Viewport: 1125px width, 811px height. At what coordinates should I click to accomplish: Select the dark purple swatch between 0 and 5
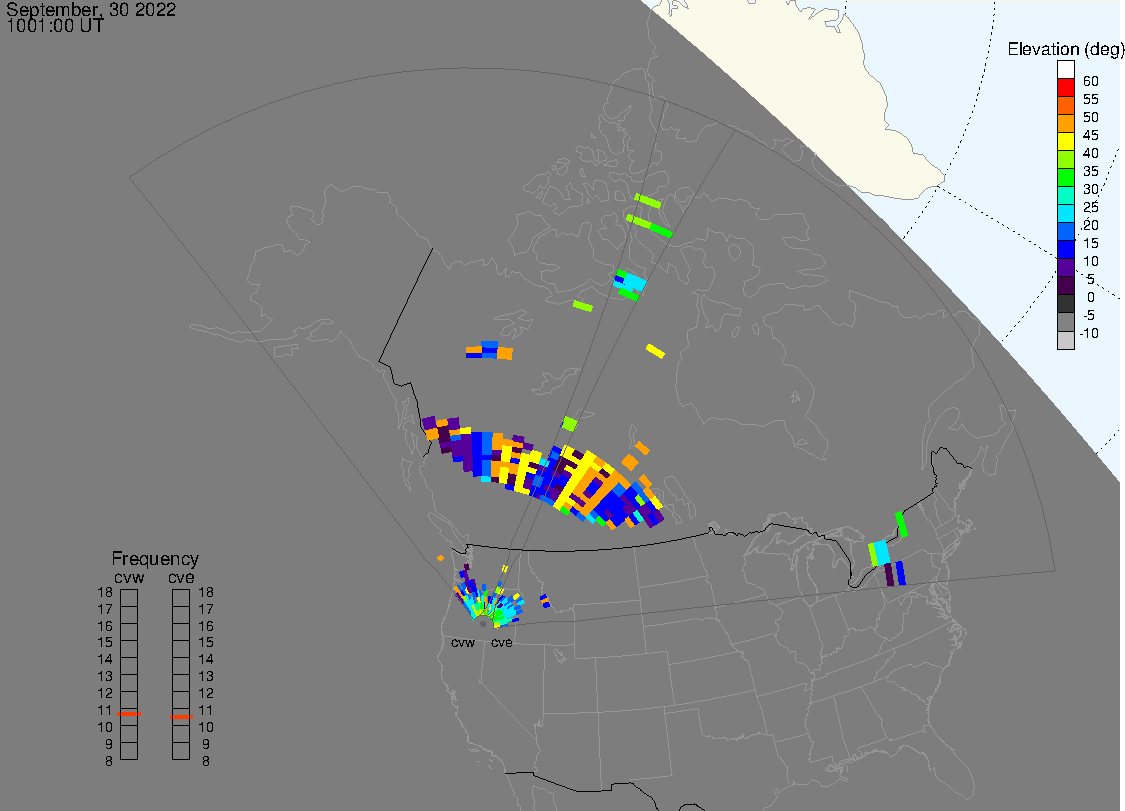pos(1065,286)
